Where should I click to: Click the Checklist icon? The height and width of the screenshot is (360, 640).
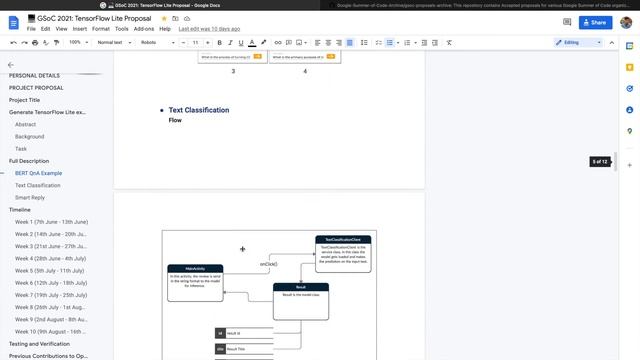point(378,42)
